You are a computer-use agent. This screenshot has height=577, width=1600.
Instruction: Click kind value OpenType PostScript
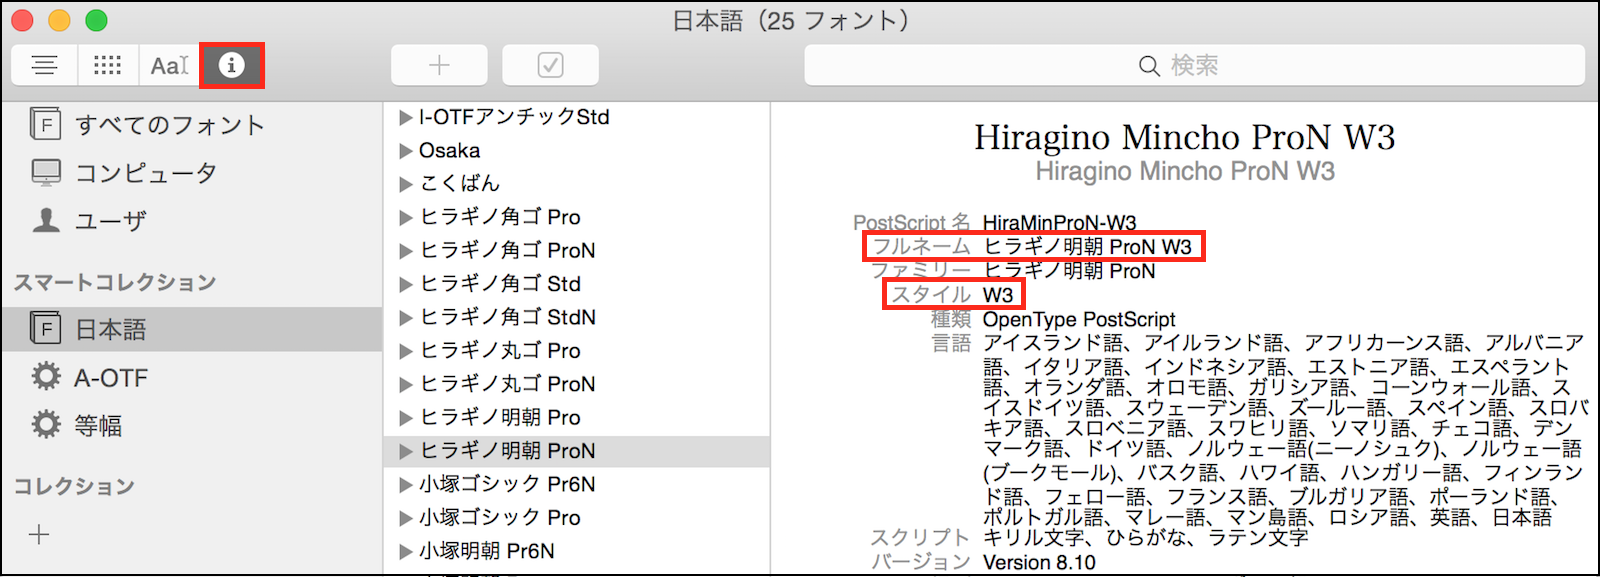(x=1079, y=320)
